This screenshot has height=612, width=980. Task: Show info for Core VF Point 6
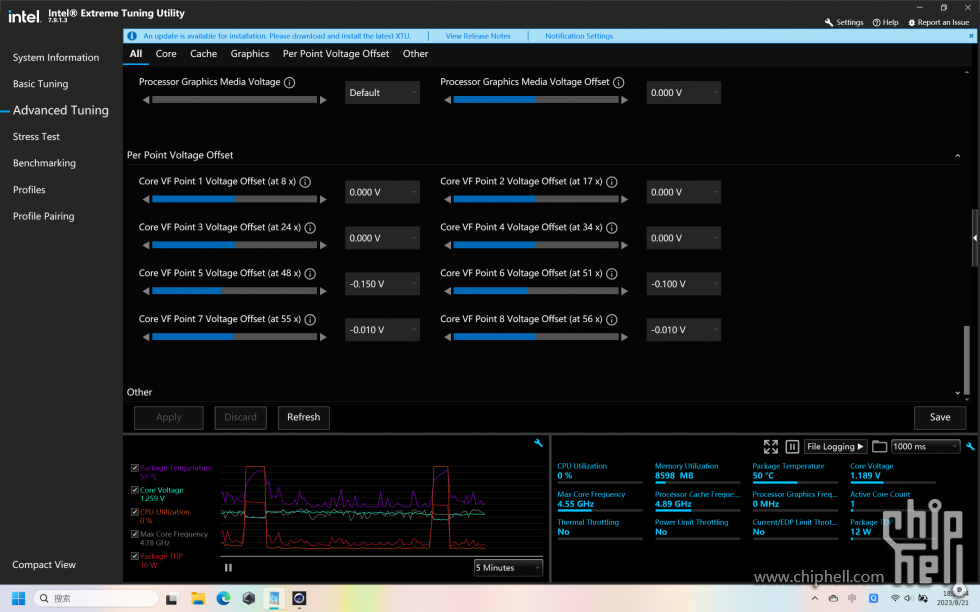[612, 274]
